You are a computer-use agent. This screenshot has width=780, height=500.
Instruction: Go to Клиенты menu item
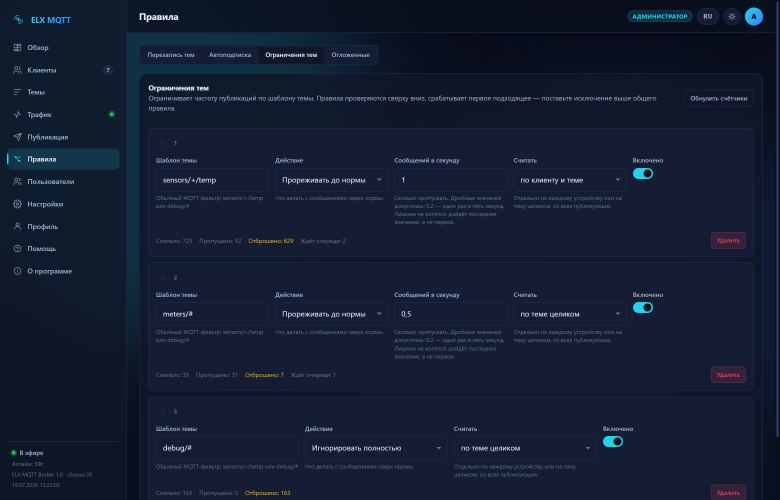[x=63, y=70]
